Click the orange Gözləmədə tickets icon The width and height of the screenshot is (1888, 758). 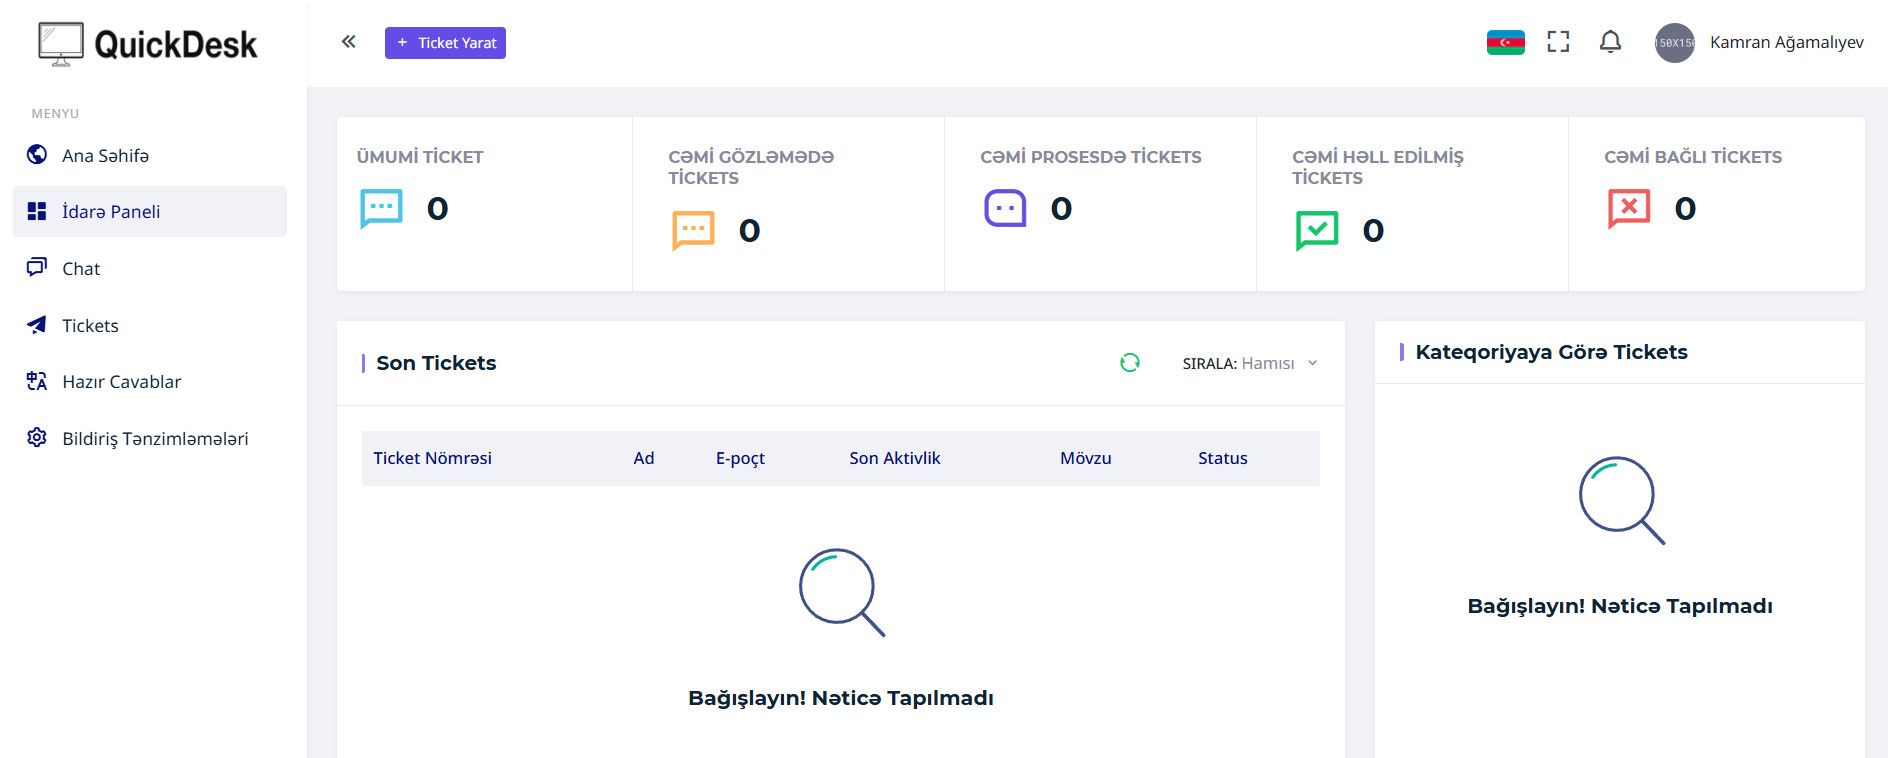(693, 230)
